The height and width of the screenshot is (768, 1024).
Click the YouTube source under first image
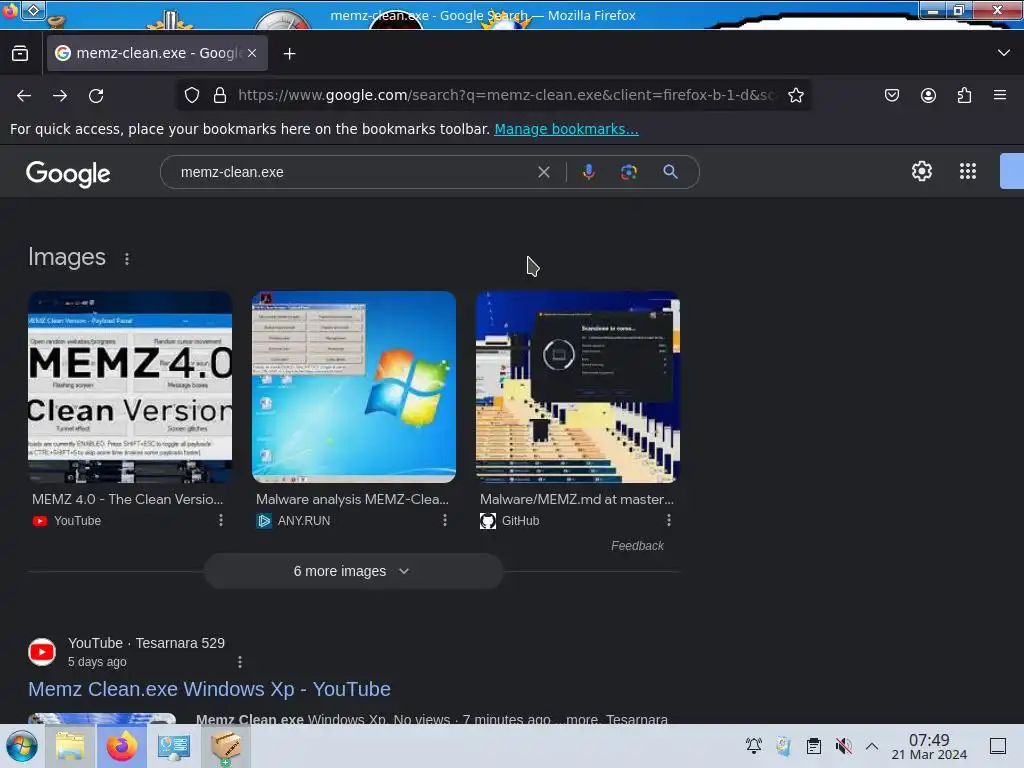pyautogui.click(x=67, y=520)
